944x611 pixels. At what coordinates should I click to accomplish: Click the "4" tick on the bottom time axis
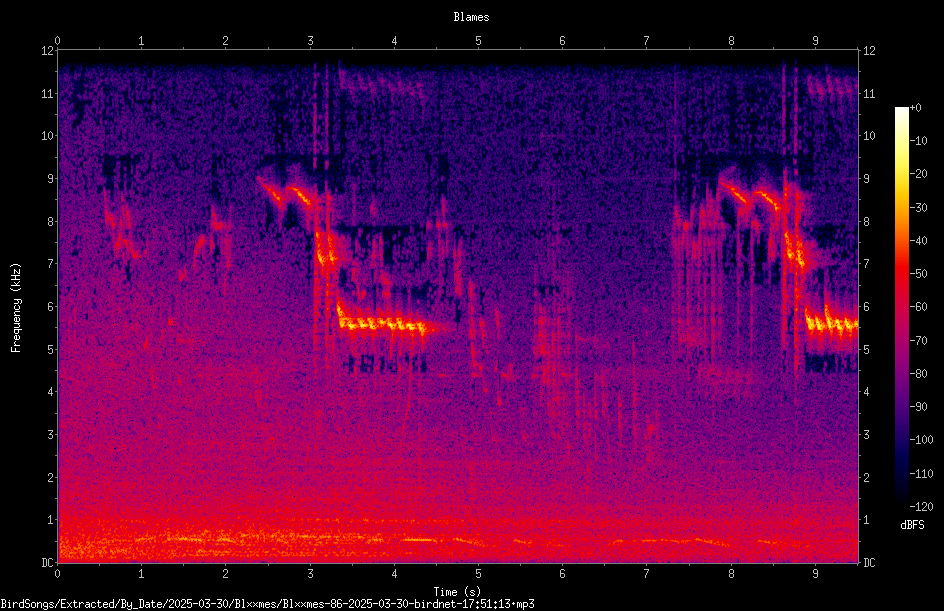(x=394, y=574)
